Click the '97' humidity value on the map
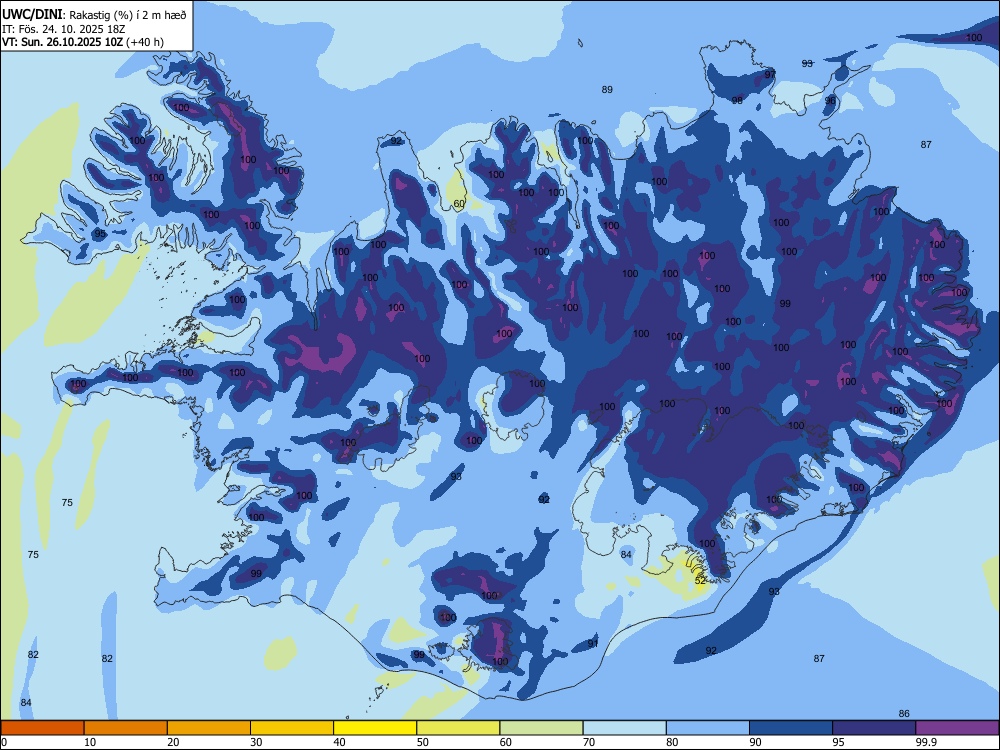The image size is (1000, 750). (x=770, y=74)
